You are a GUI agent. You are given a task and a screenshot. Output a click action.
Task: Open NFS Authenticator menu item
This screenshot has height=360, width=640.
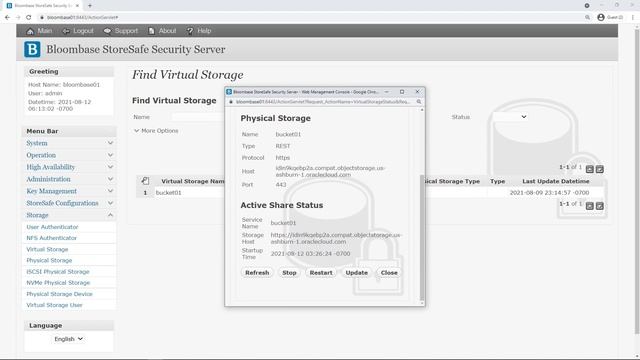pyautogui.click(x=51, y=238)
